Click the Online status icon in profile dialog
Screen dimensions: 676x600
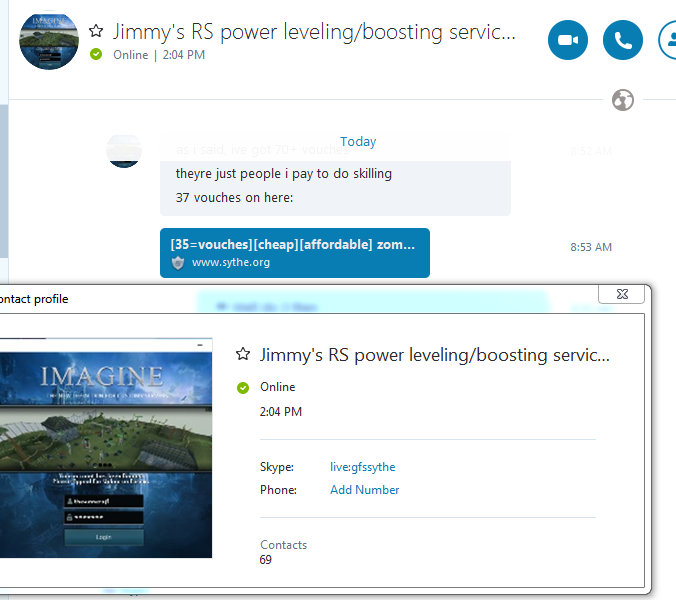243,388
